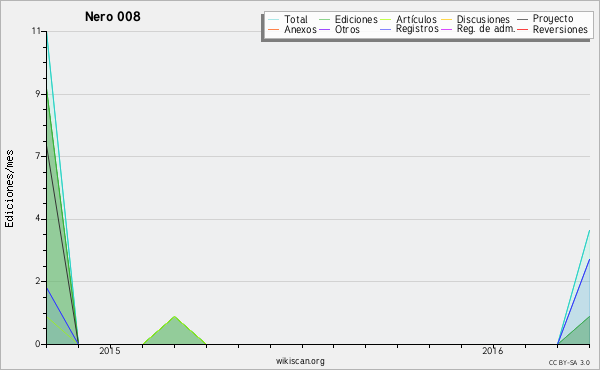The width and height of the screenshot is (600, 370).
Task: Click the blue Registros line rising in 2016
Action: (574, 301)
